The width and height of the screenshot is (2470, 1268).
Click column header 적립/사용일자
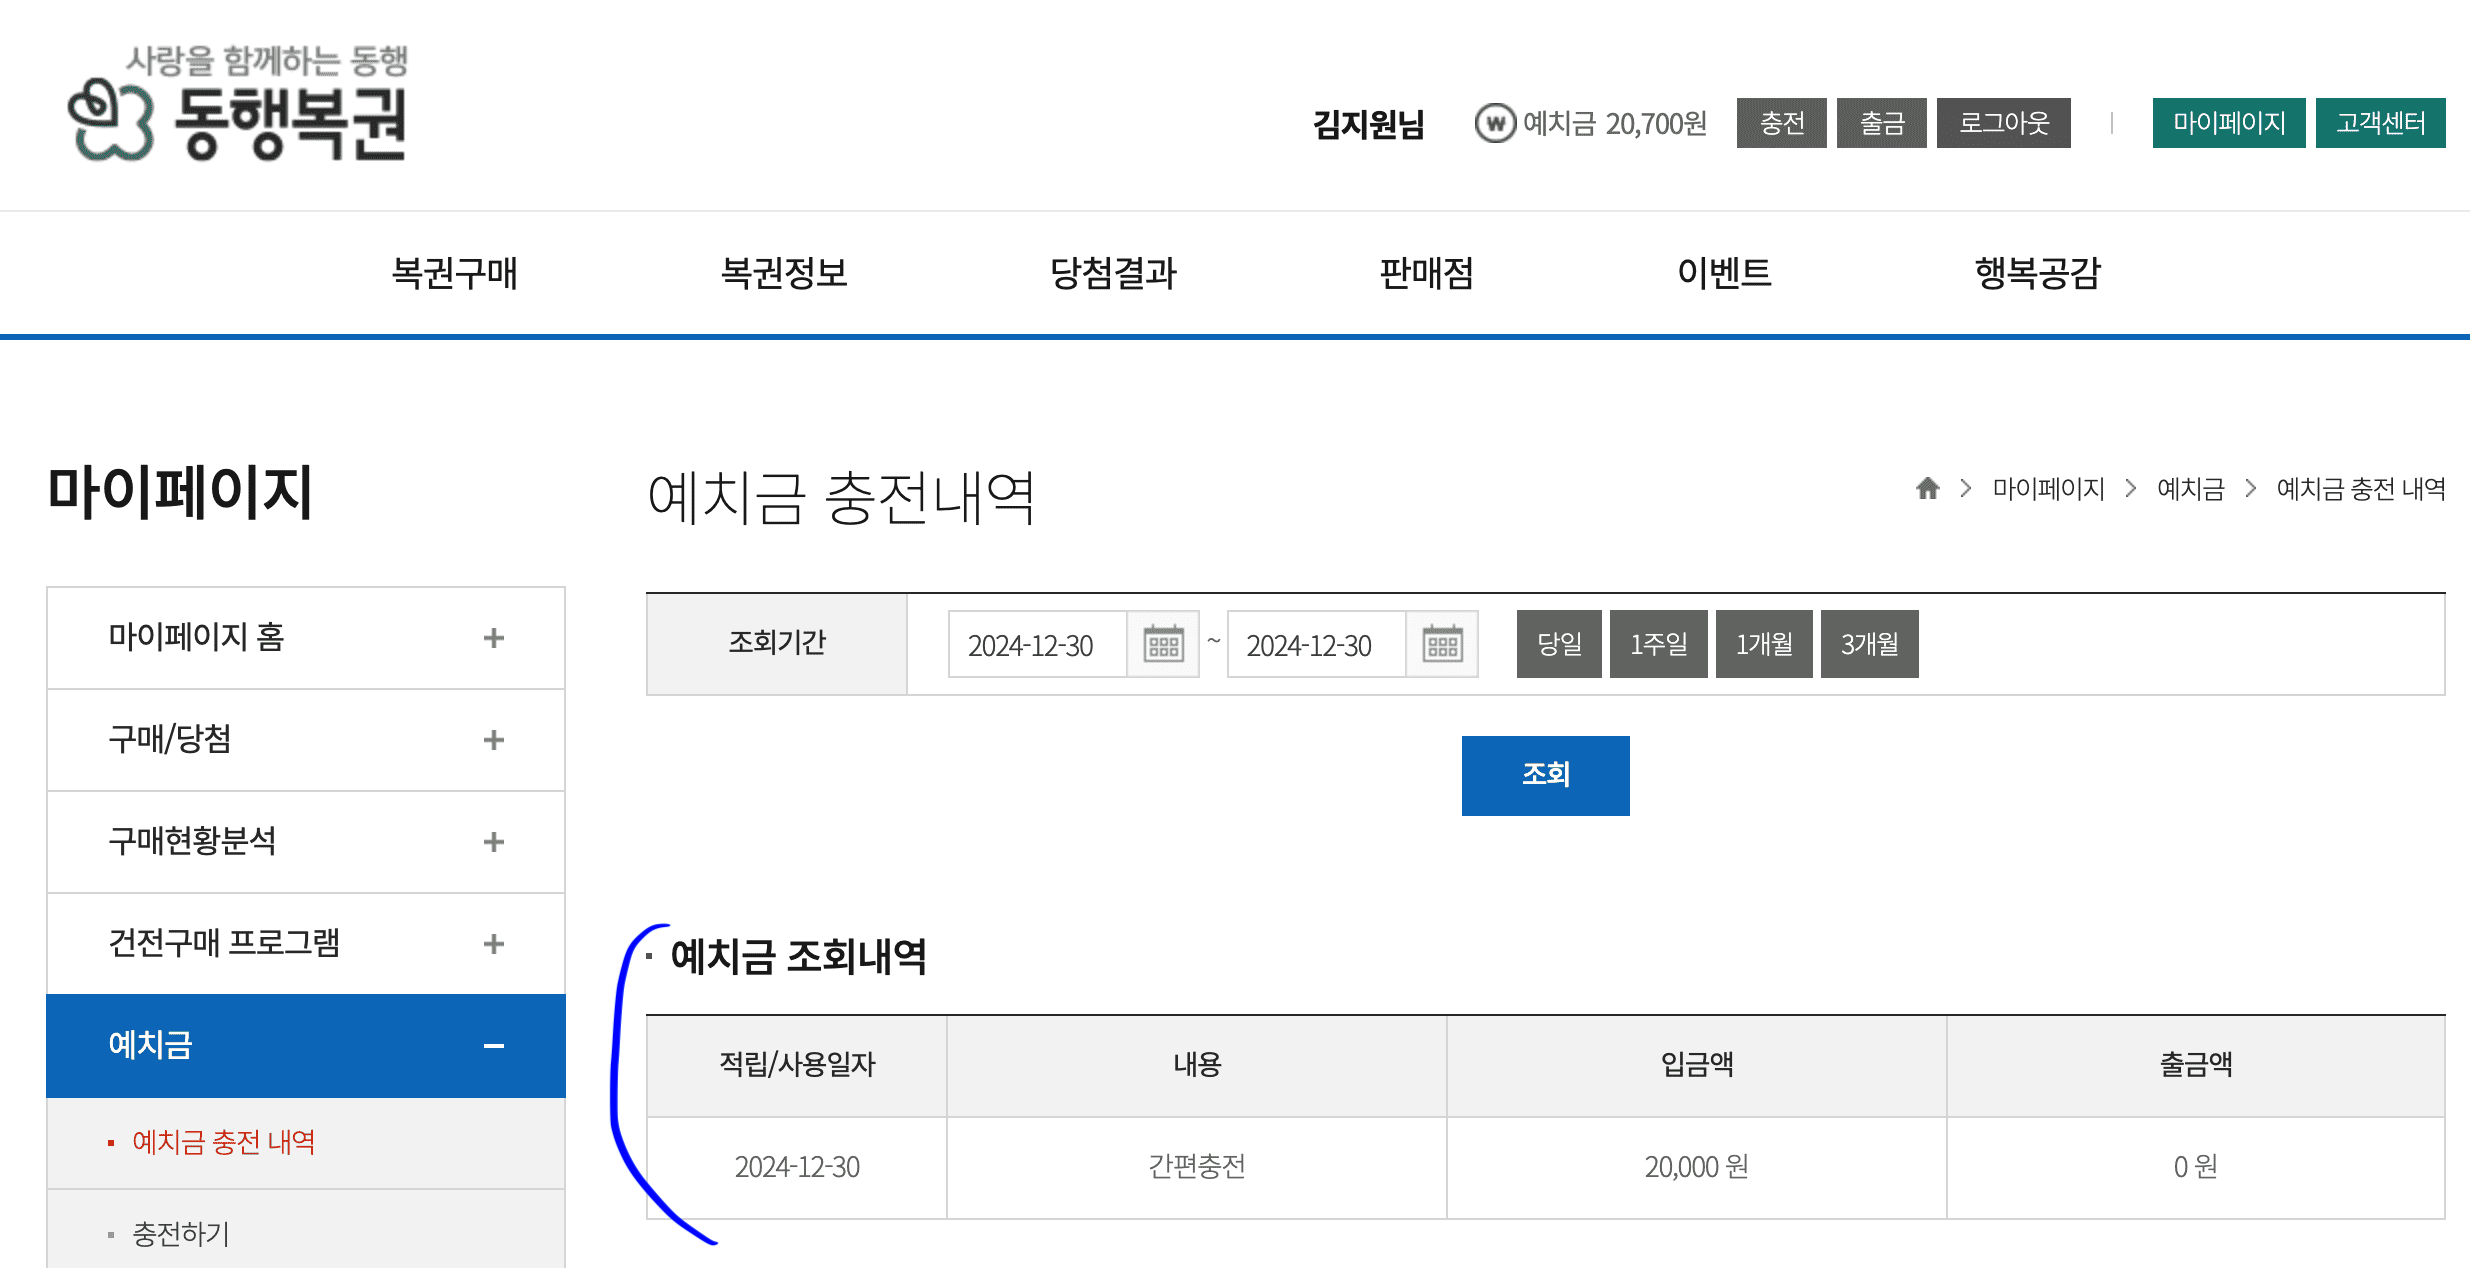click(x=797, y=1065)
